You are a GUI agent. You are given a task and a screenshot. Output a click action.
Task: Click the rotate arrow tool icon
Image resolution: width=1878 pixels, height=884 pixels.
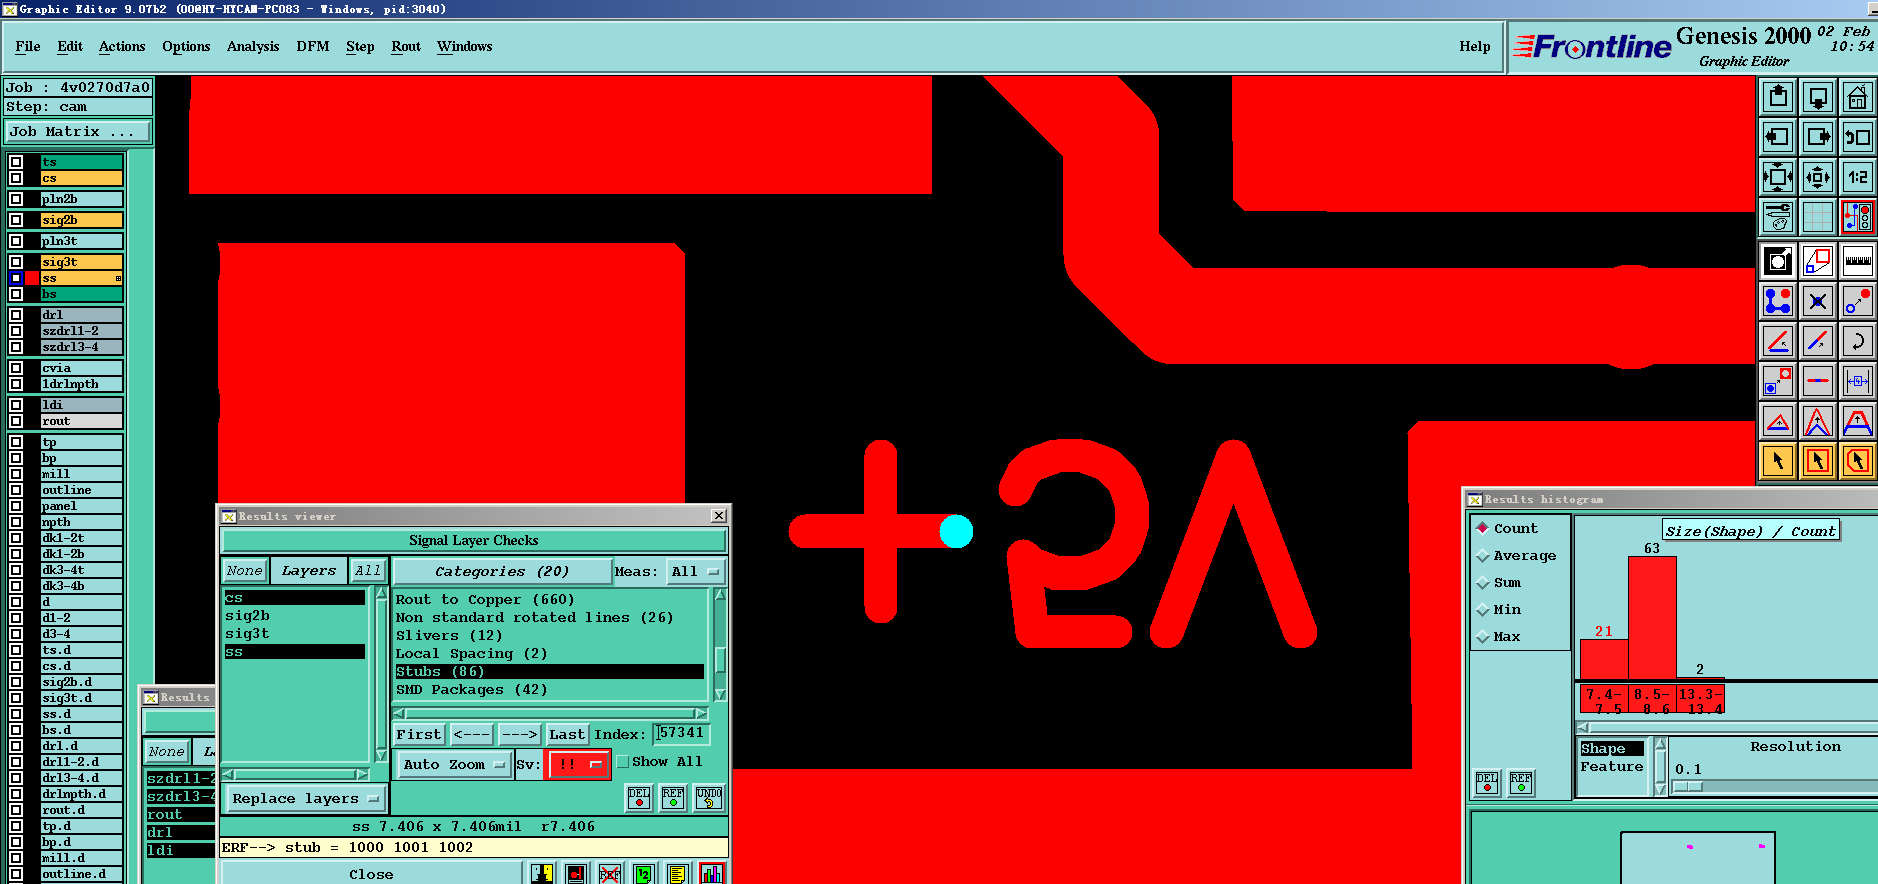(x=1858, y=341)
